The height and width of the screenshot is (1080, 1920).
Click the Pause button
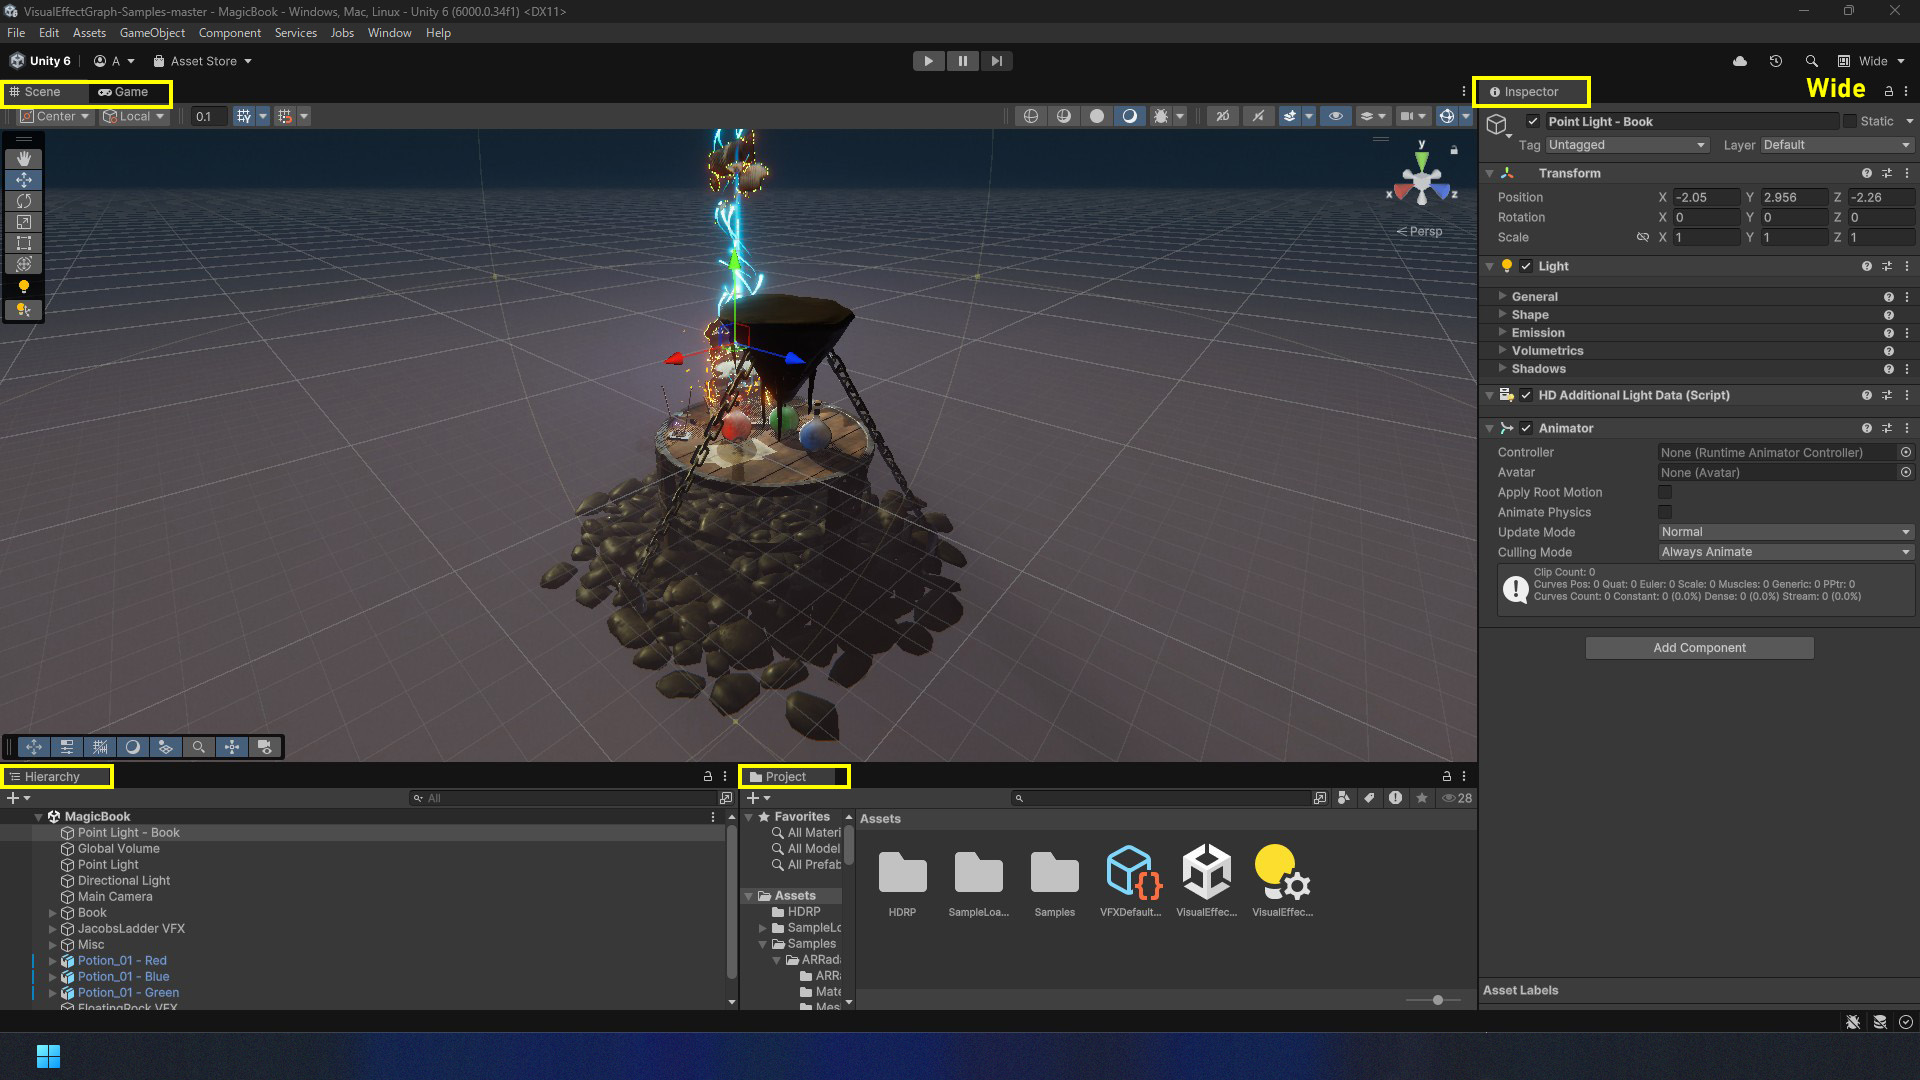pyautogui.click(x=963, y=61)
